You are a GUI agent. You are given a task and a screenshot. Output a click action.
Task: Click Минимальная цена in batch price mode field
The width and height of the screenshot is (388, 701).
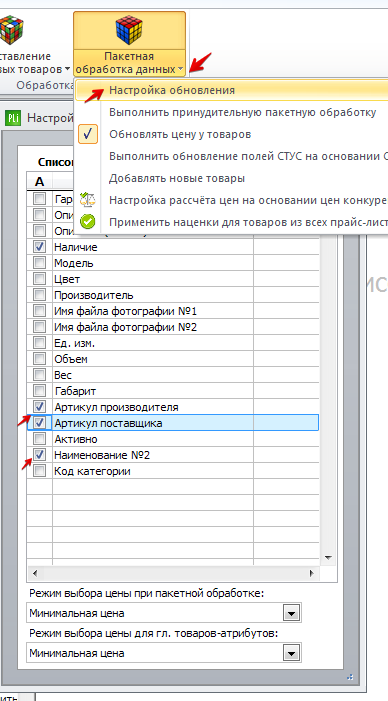pyautogui.click(x=77, y=613)
